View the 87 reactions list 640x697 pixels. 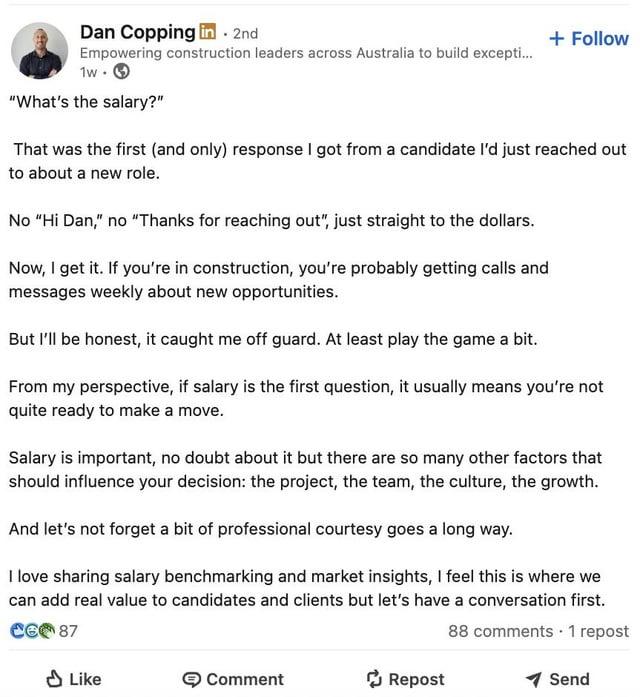tap(68, 631)
